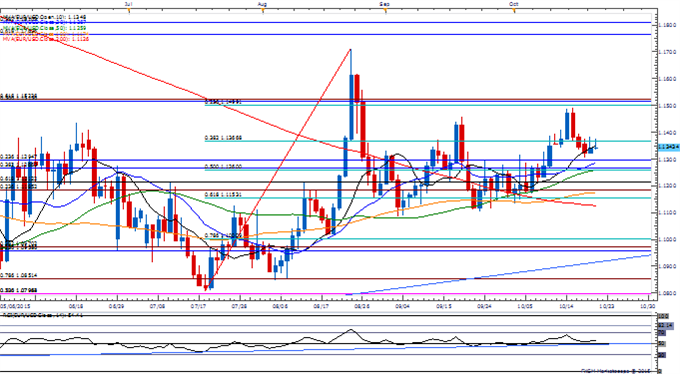Click the 08/06 date label

pos(280,306)
